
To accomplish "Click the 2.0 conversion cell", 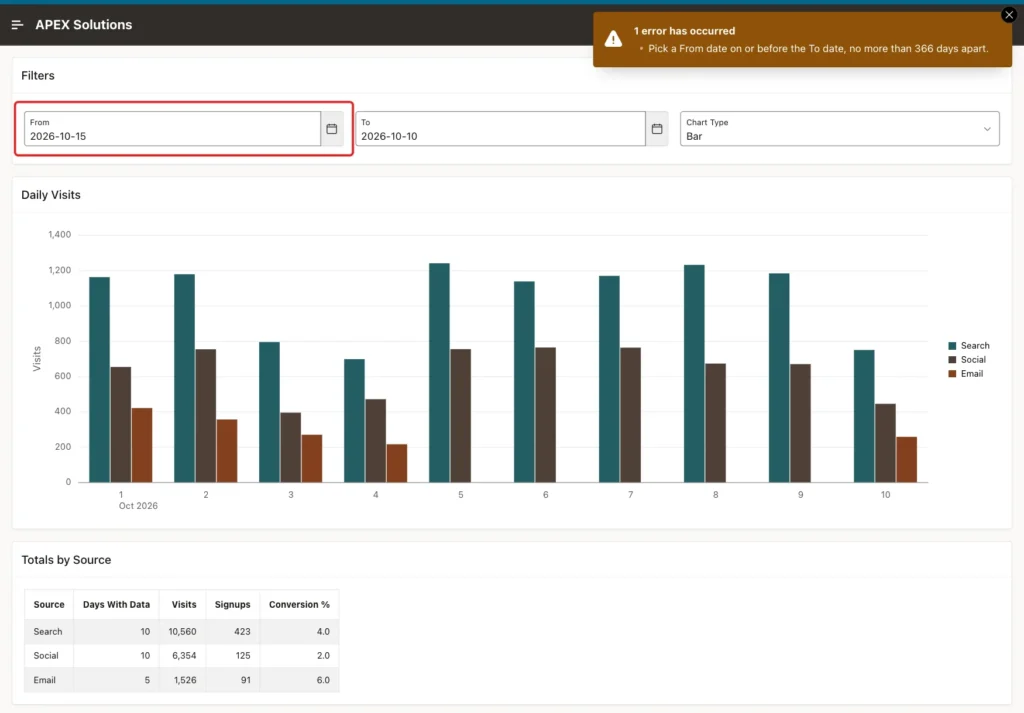I will (300, 656).
